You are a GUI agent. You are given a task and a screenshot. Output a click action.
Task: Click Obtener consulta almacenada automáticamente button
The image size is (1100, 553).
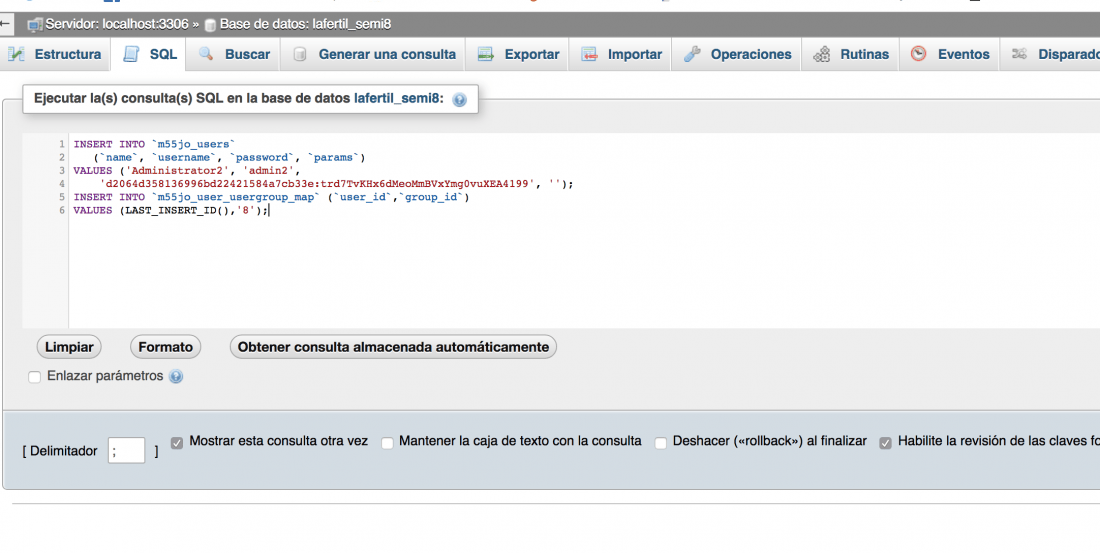(393, 347)
